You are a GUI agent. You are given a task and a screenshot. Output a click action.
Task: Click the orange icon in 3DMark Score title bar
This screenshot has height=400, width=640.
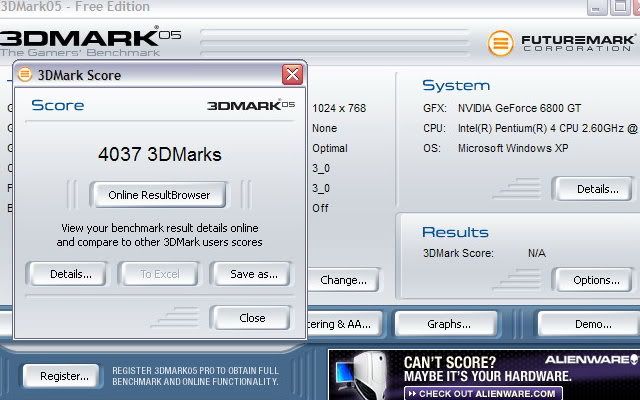click(25, 75)
